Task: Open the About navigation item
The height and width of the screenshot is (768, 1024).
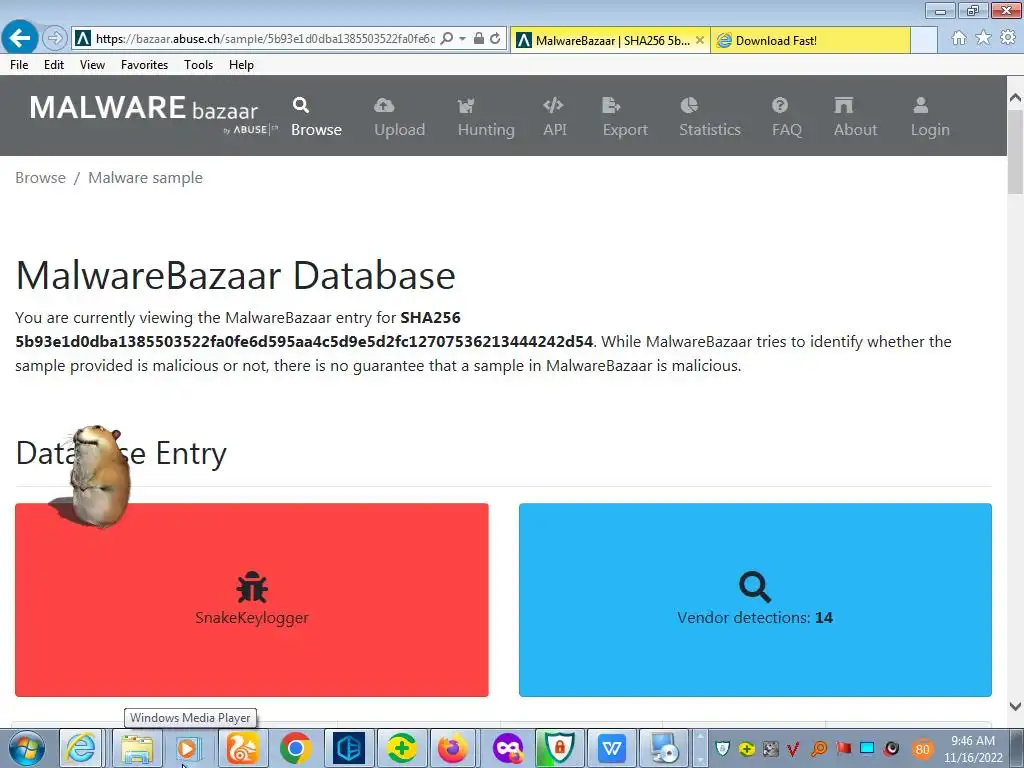Action: [x=855, y=118]
